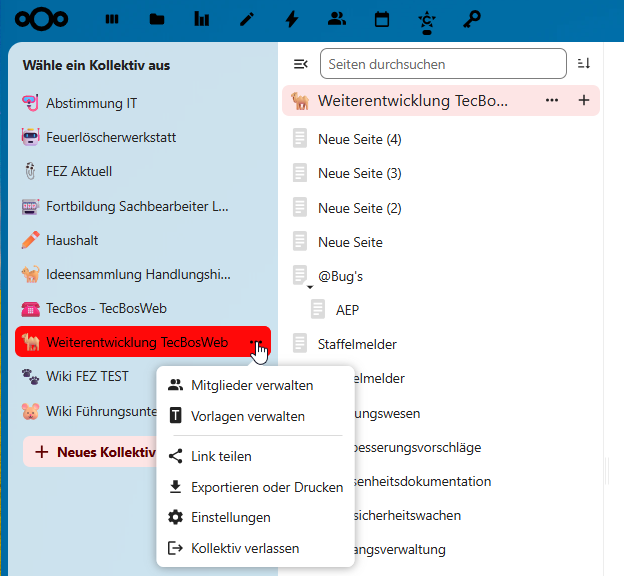Open the lightning bolt Activity app

tap(292, 19)
